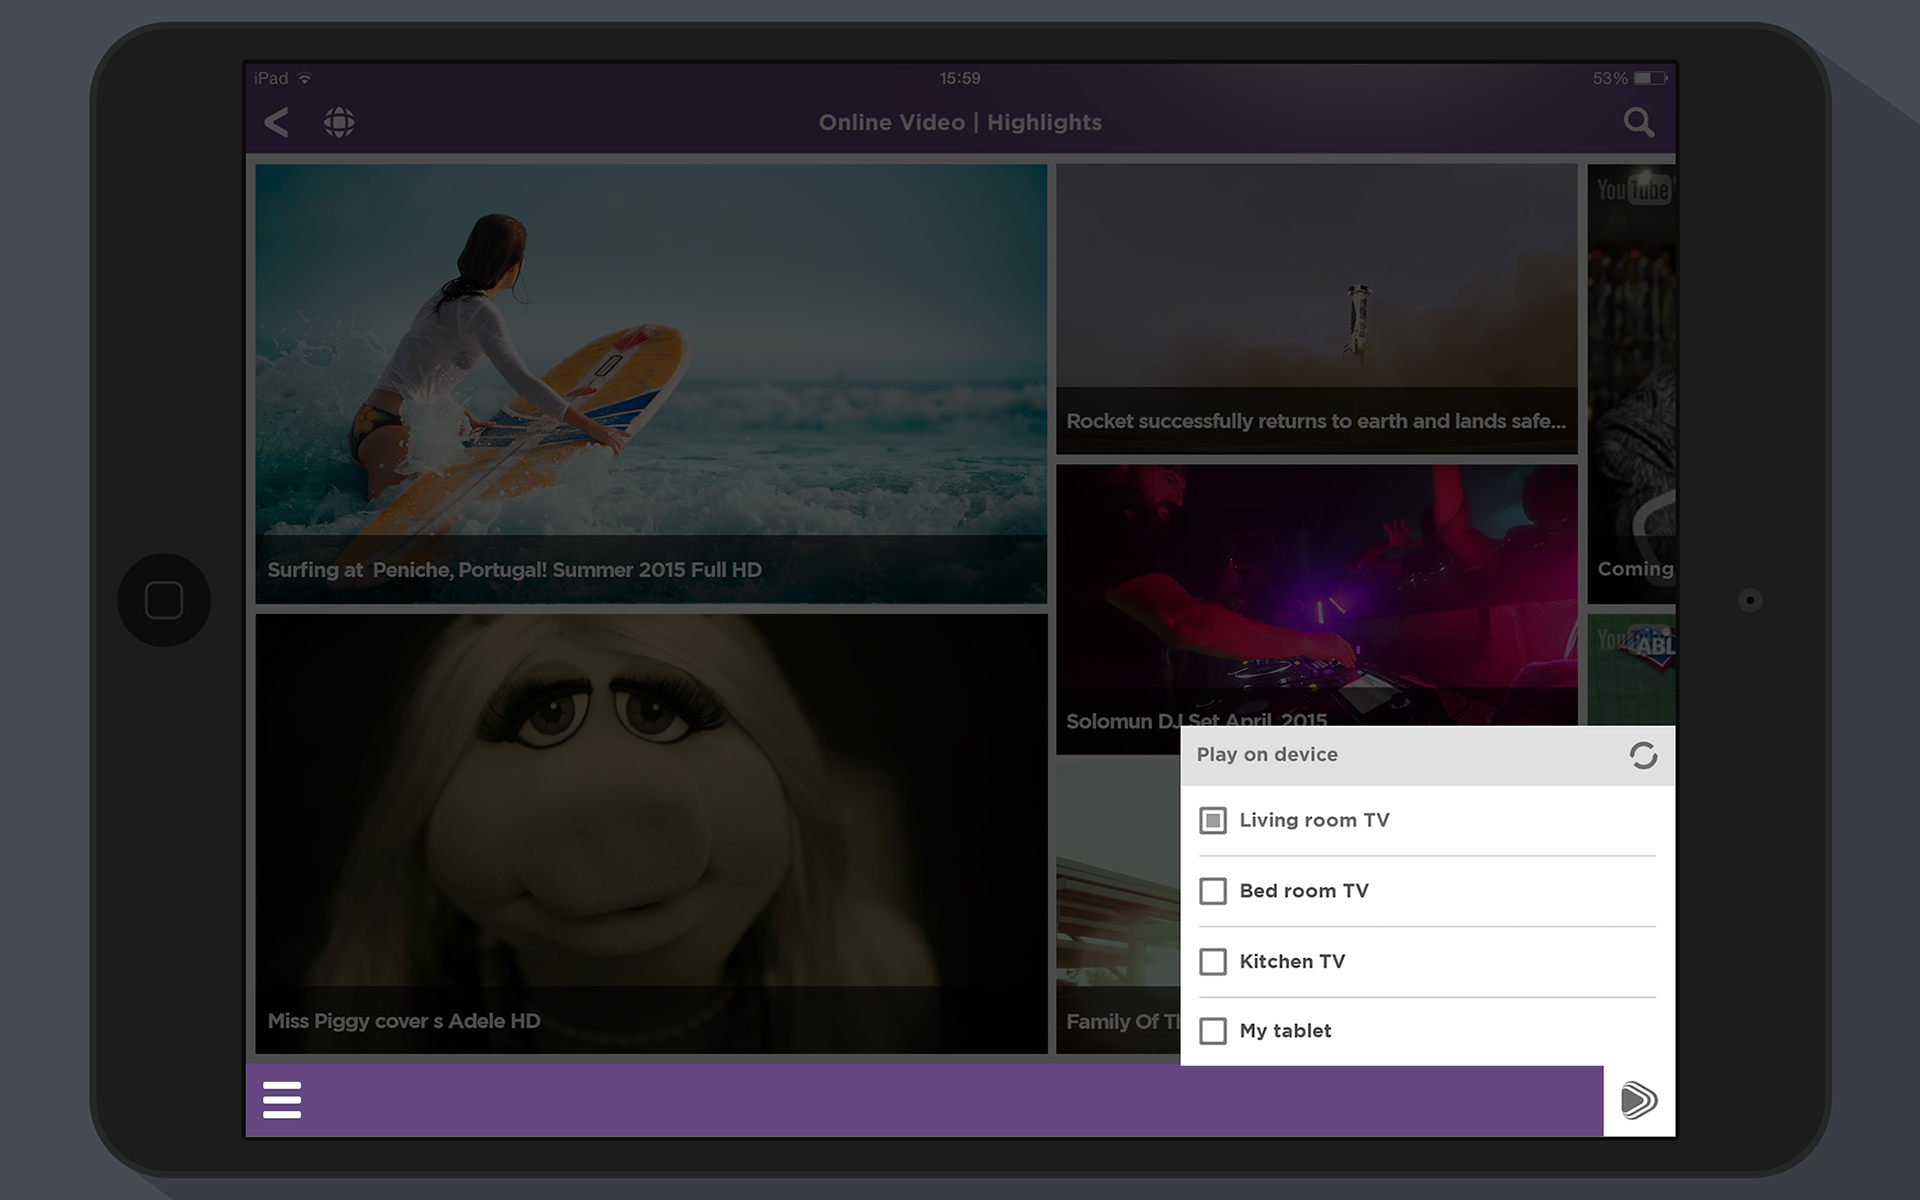This screenshot has height=1200, width=1920.
Task: Navigate back using the back arrow
Action: coord(275,122)
